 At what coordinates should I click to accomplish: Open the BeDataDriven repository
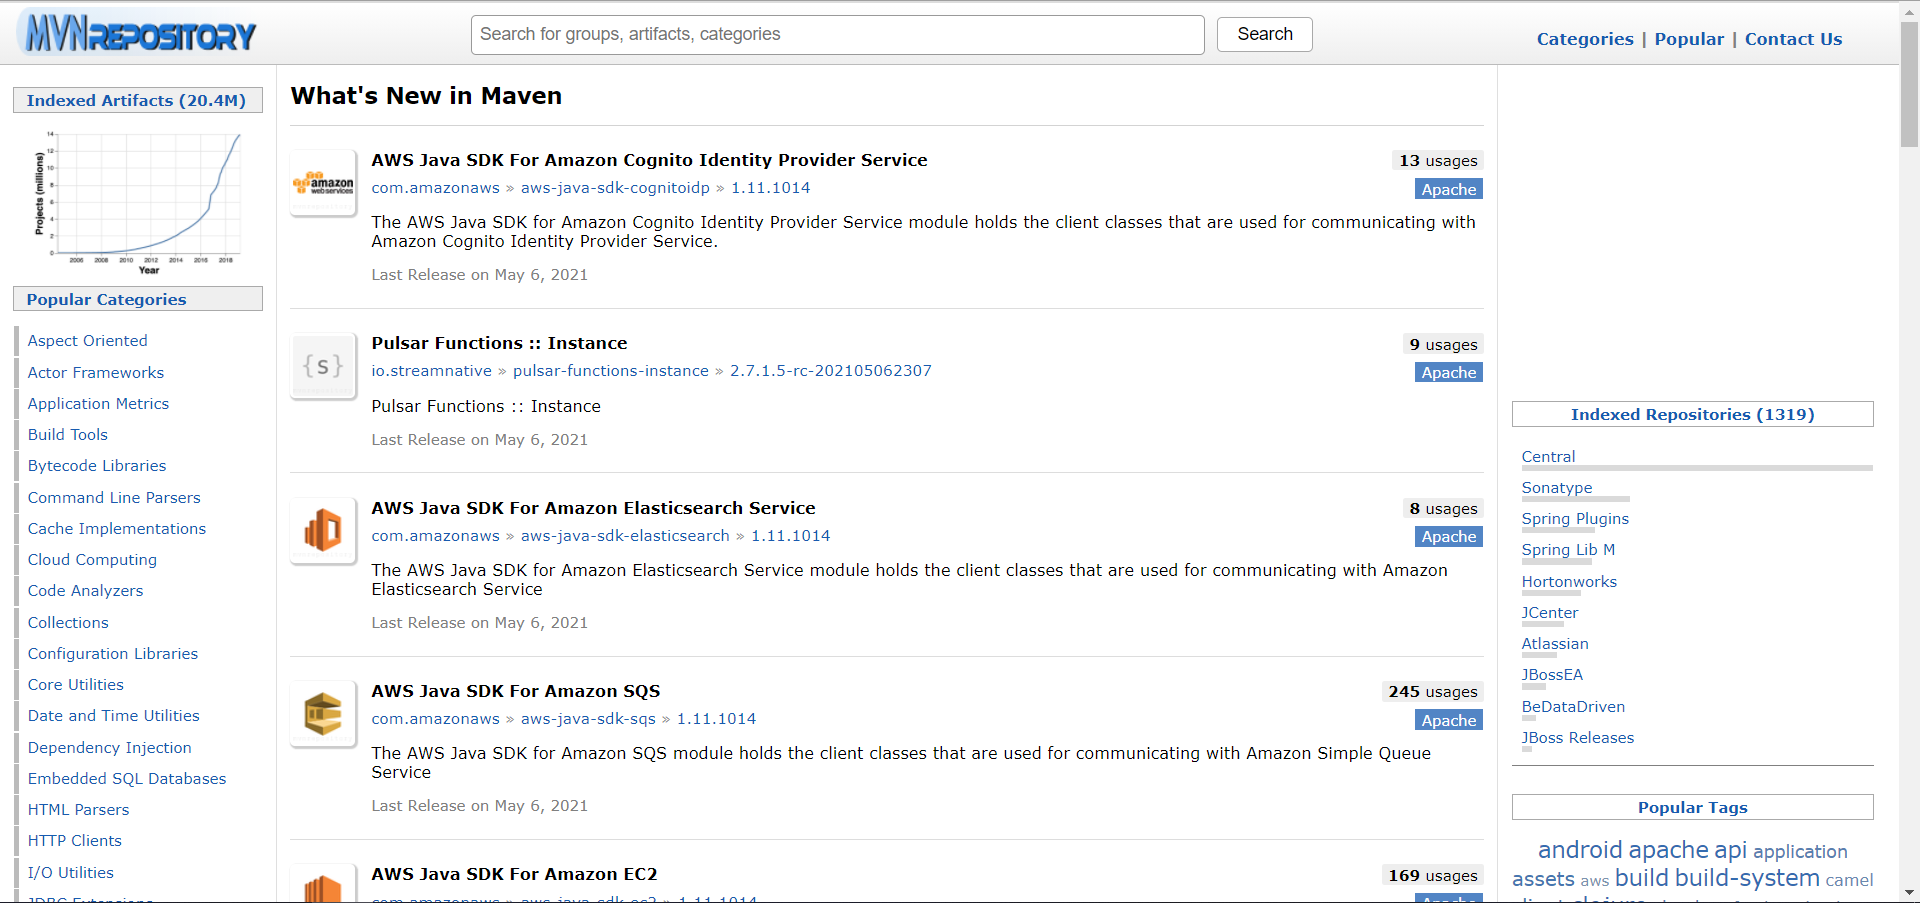(x=1573, y=707)
